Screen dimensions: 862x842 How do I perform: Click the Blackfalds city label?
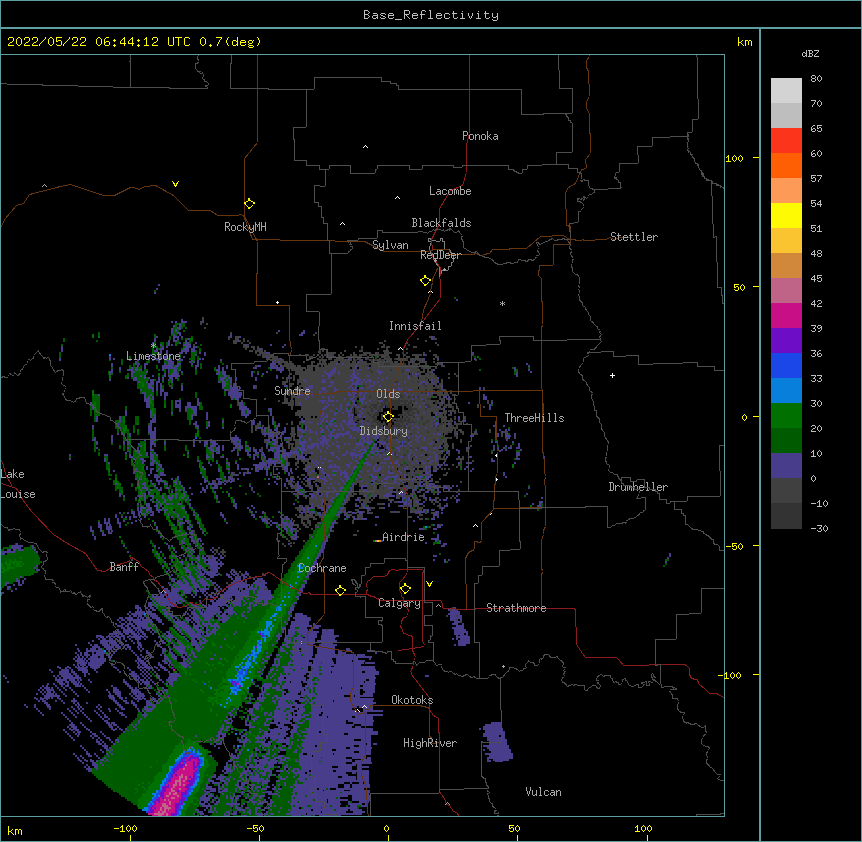coord(441,223)
